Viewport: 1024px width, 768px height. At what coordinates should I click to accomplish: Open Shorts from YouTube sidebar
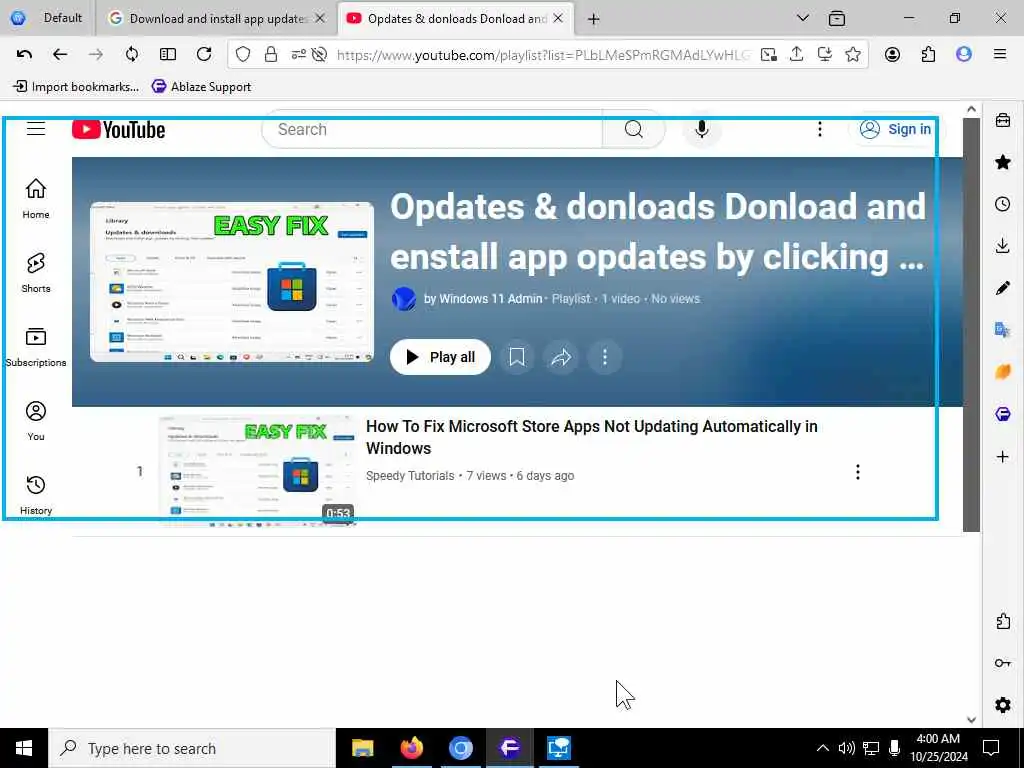[x=36, y=272]
